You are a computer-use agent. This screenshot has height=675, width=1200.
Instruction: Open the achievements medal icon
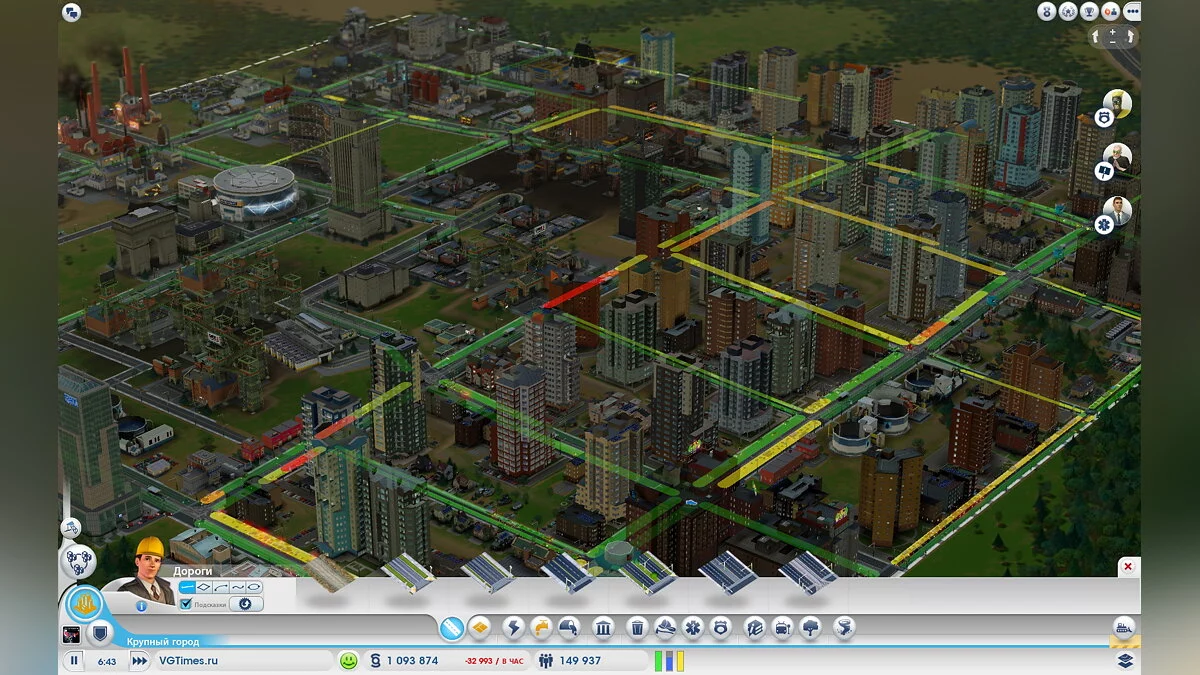point(1047,12)
